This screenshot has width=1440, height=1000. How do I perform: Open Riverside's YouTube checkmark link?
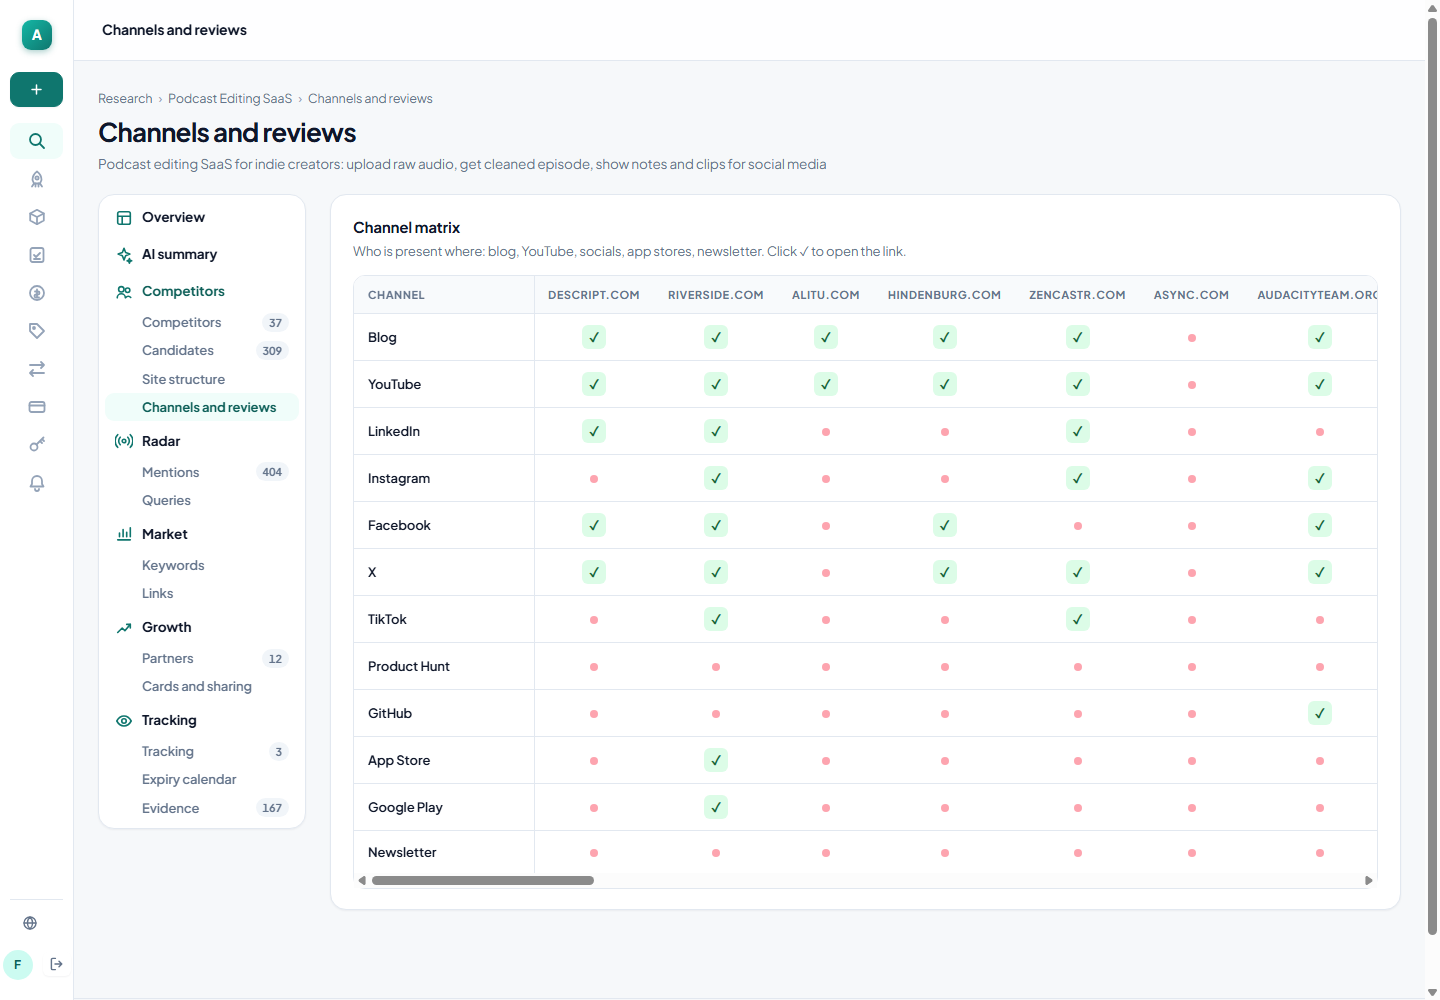point(716,384)
